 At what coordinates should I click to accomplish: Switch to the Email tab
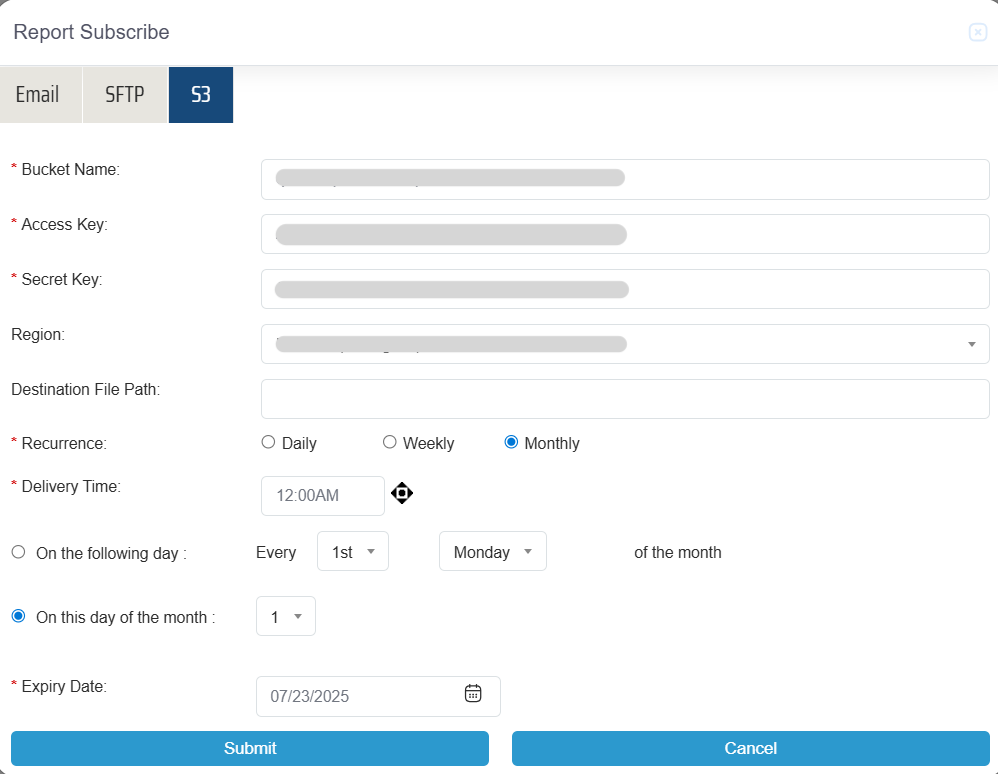tap(38, 95)
